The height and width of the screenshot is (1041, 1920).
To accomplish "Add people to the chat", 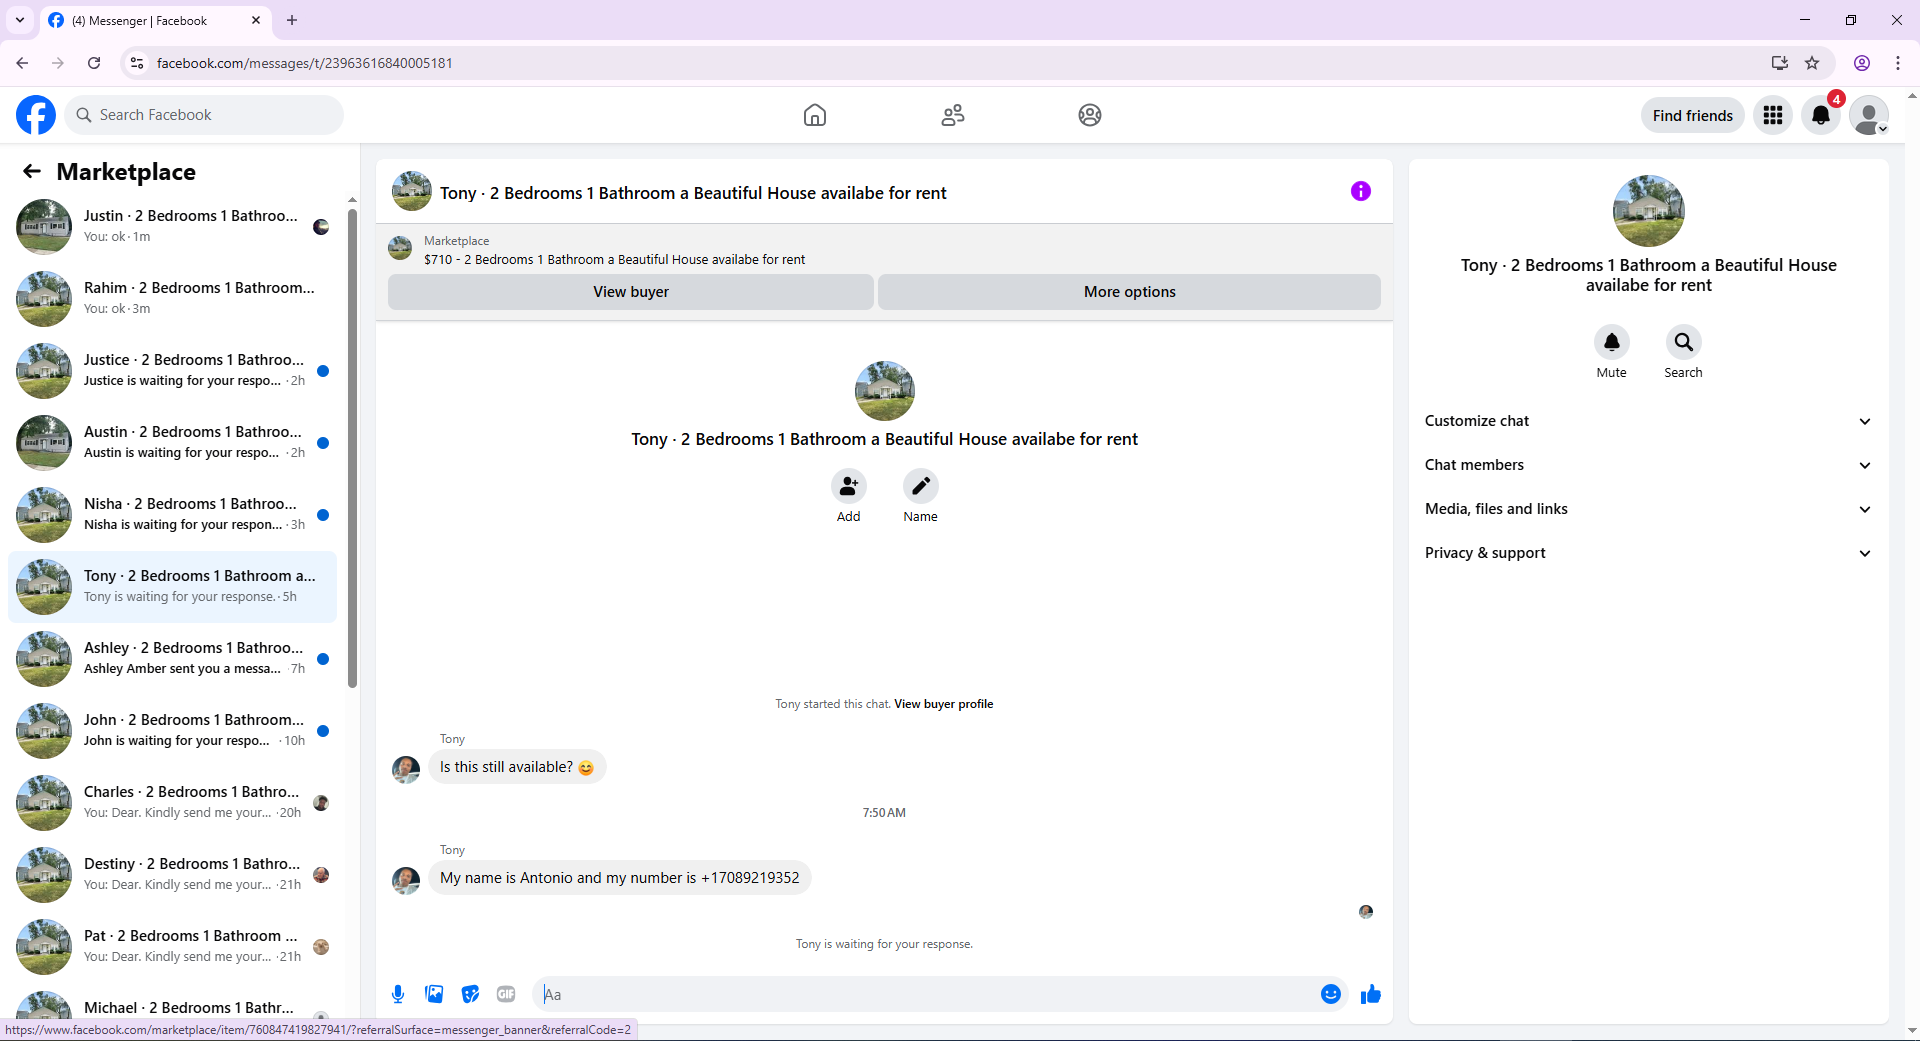I will point(849,486).
